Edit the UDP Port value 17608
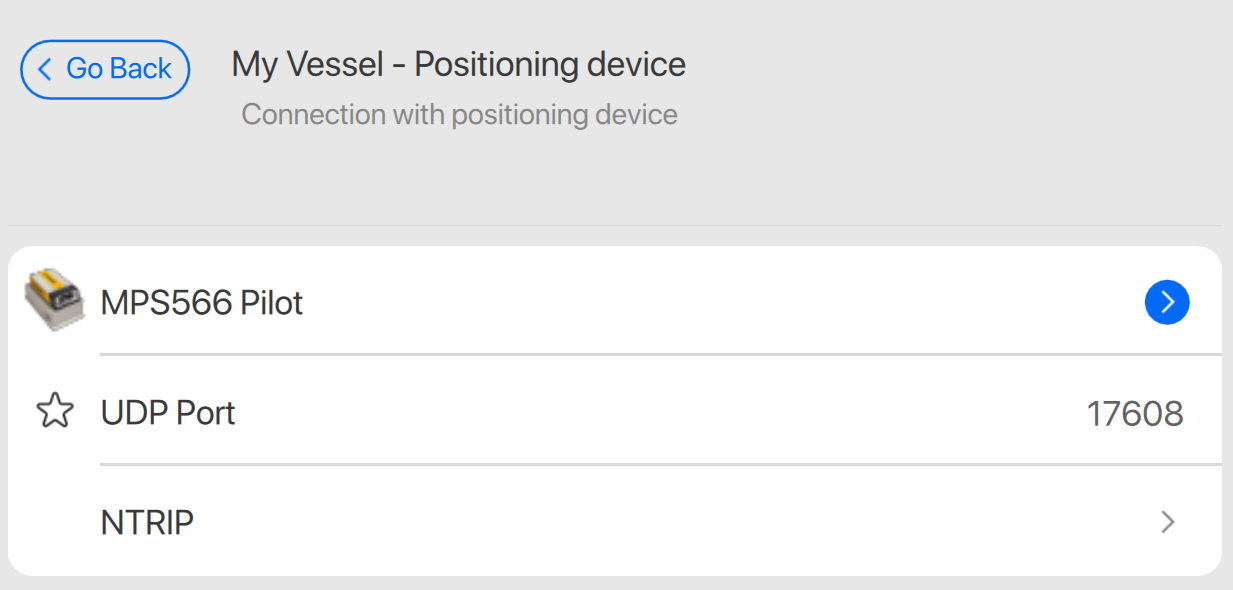 tap(1134, 413)
